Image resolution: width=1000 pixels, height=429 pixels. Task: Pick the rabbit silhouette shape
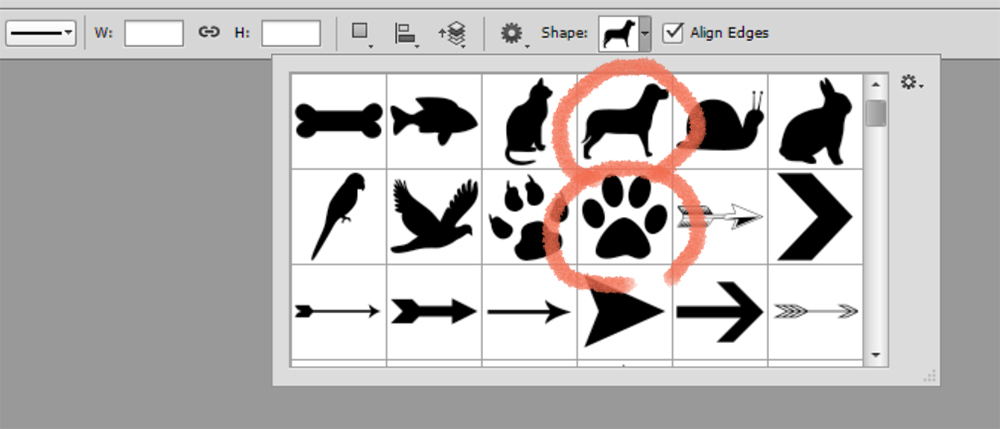pyautogui.click(x=816, y=121)
